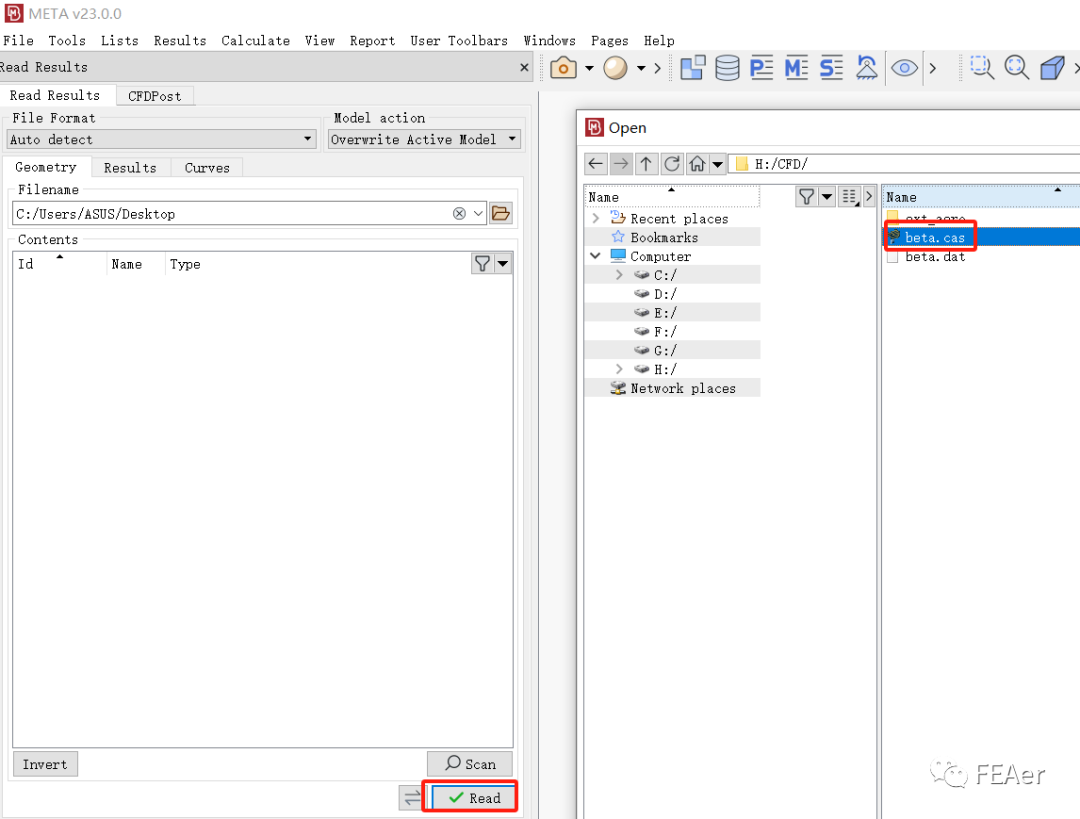The height and width of the screenshot is (819, 1080).
Task: Refresh the file list in Open dialog
Action: click(x=672, y=164)
